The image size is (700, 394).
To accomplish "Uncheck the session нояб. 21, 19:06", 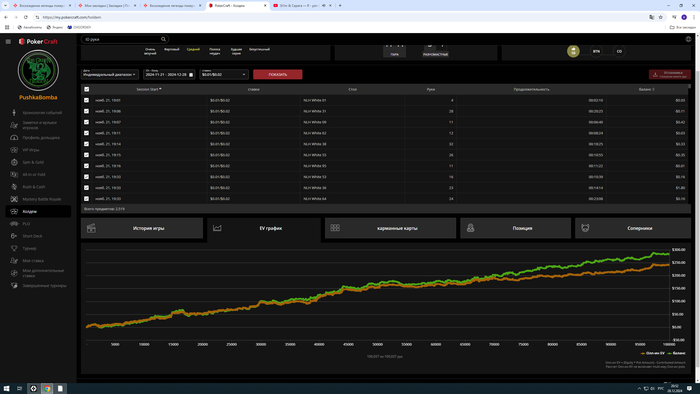I will (87, 111).
